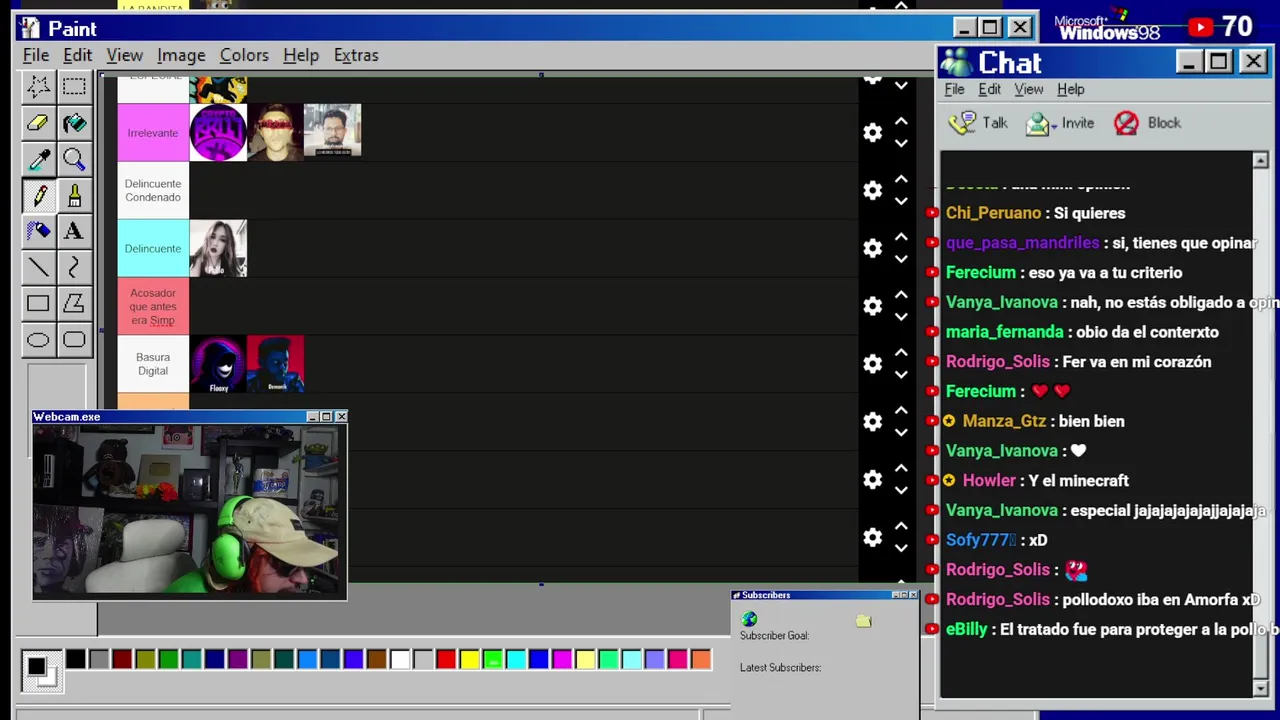Click the Talk icon in Chat toolbar
The height and width of the screenshot is (720, 1280).
click(962, 123)
